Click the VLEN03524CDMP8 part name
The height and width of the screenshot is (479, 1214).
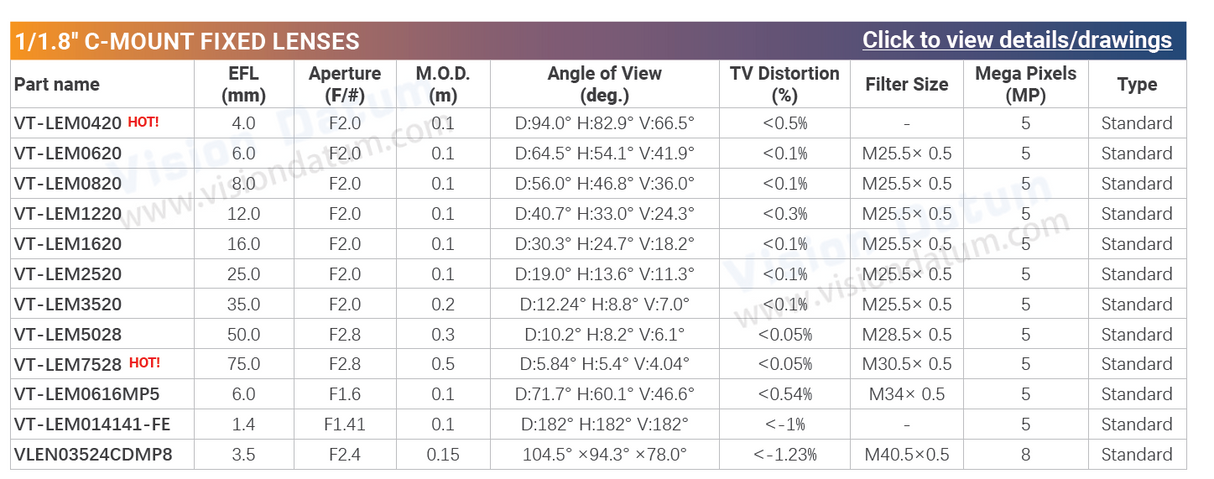93,454
